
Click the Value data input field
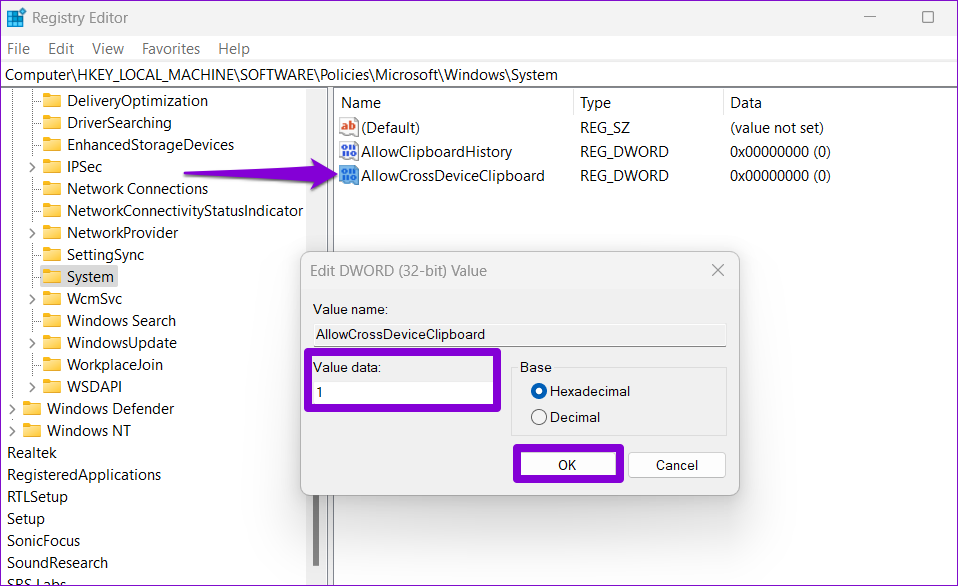click(x=403, y=392)
